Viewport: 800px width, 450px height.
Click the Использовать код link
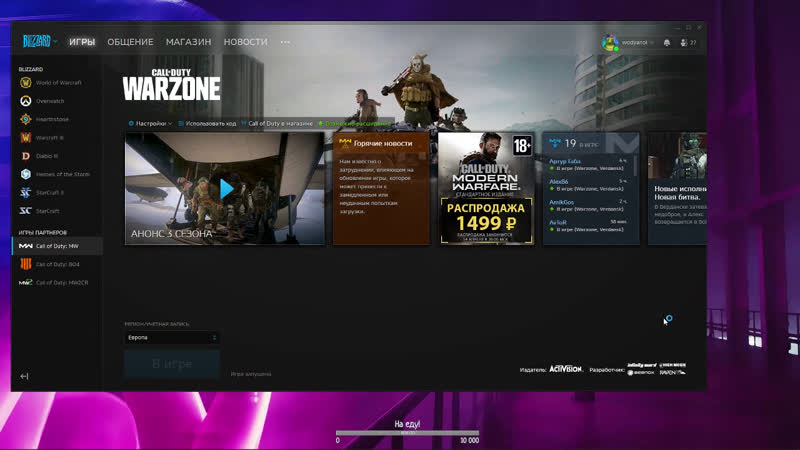point(208,123)
